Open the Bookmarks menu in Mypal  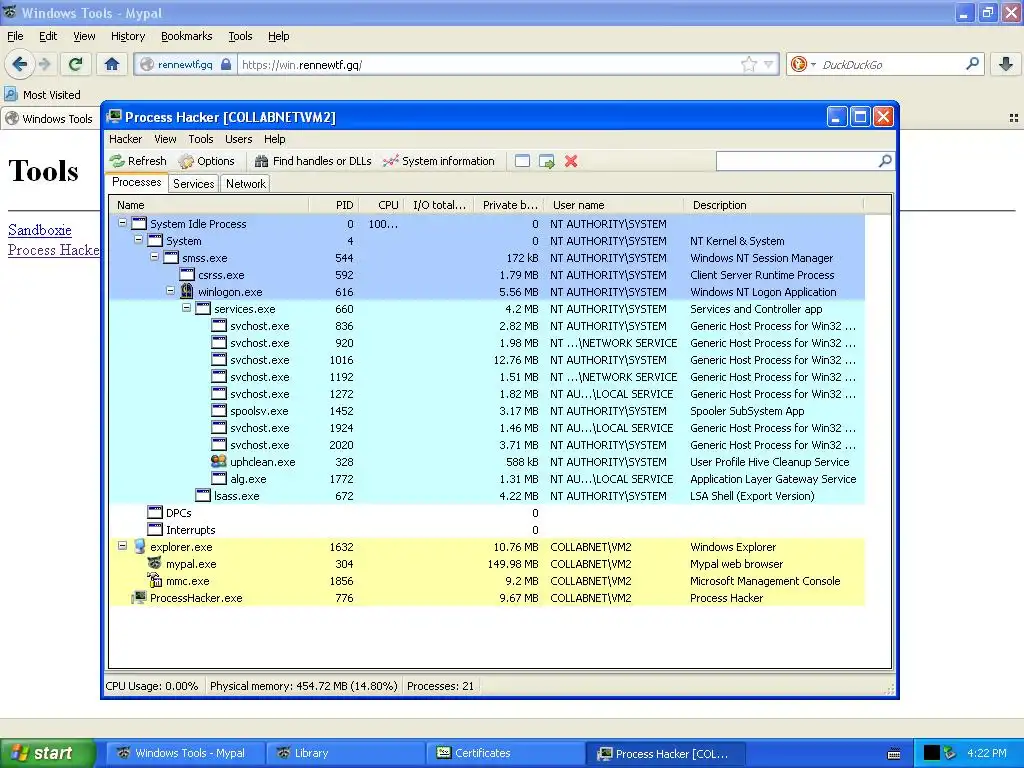coord(187,37)
